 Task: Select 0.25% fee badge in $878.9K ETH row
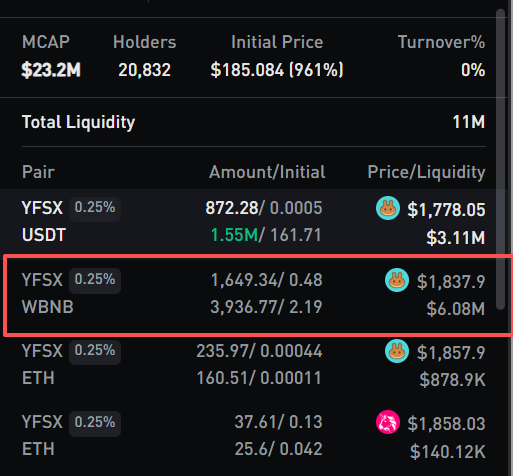95,351
